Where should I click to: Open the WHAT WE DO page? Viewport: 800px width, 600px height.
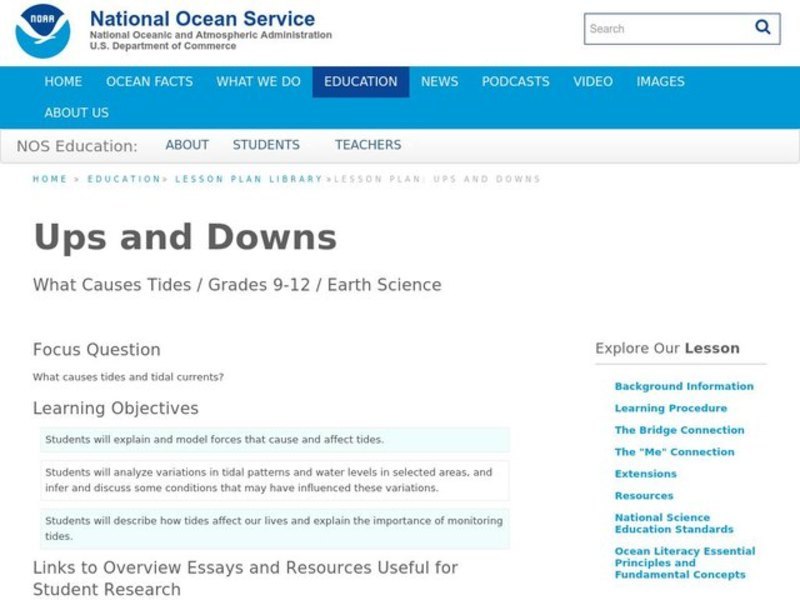(x=257, y=82)
